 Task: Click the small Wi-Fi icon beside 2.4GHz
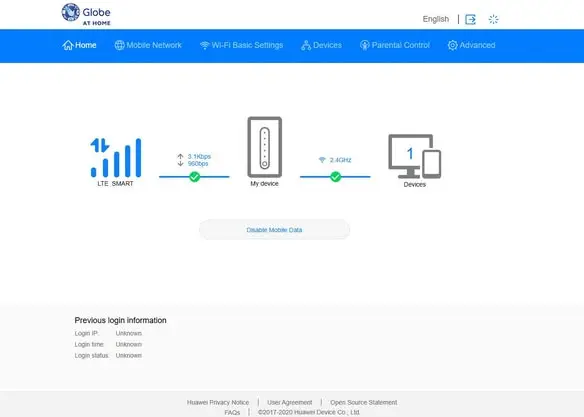point(322,160)
